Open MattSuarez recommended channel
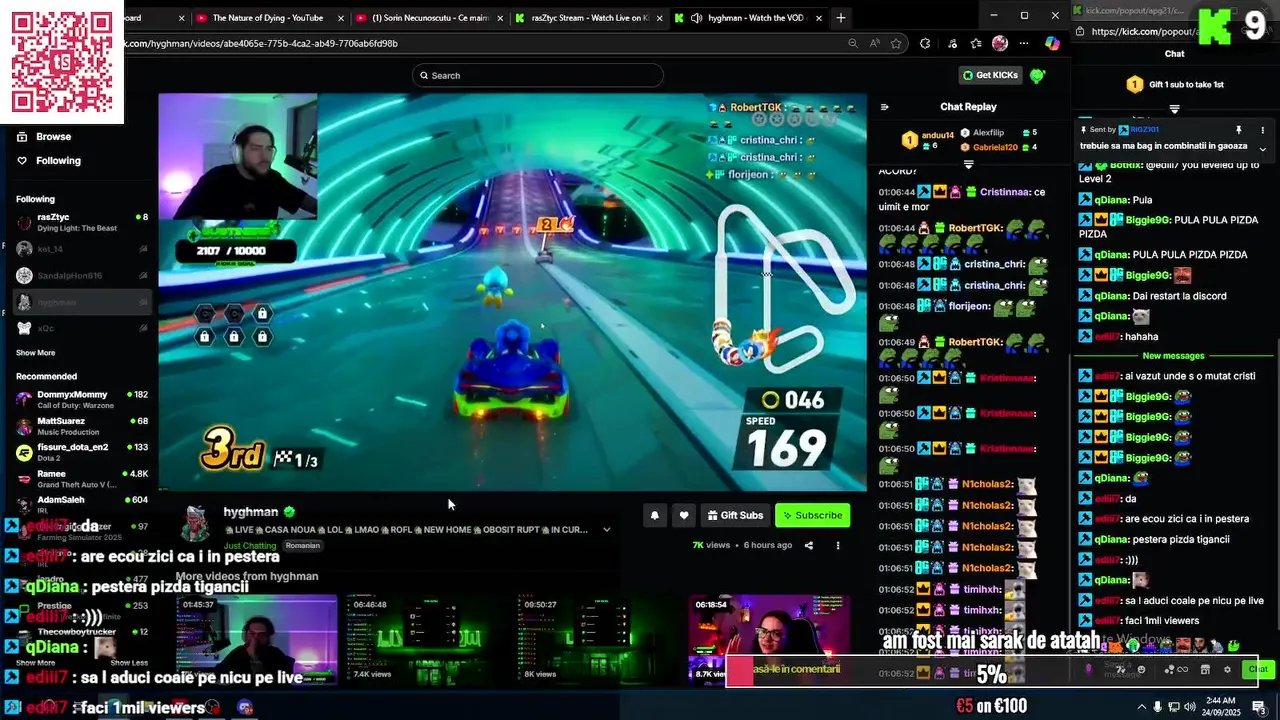Screen dimensions: 1280x720 [82, 426]
